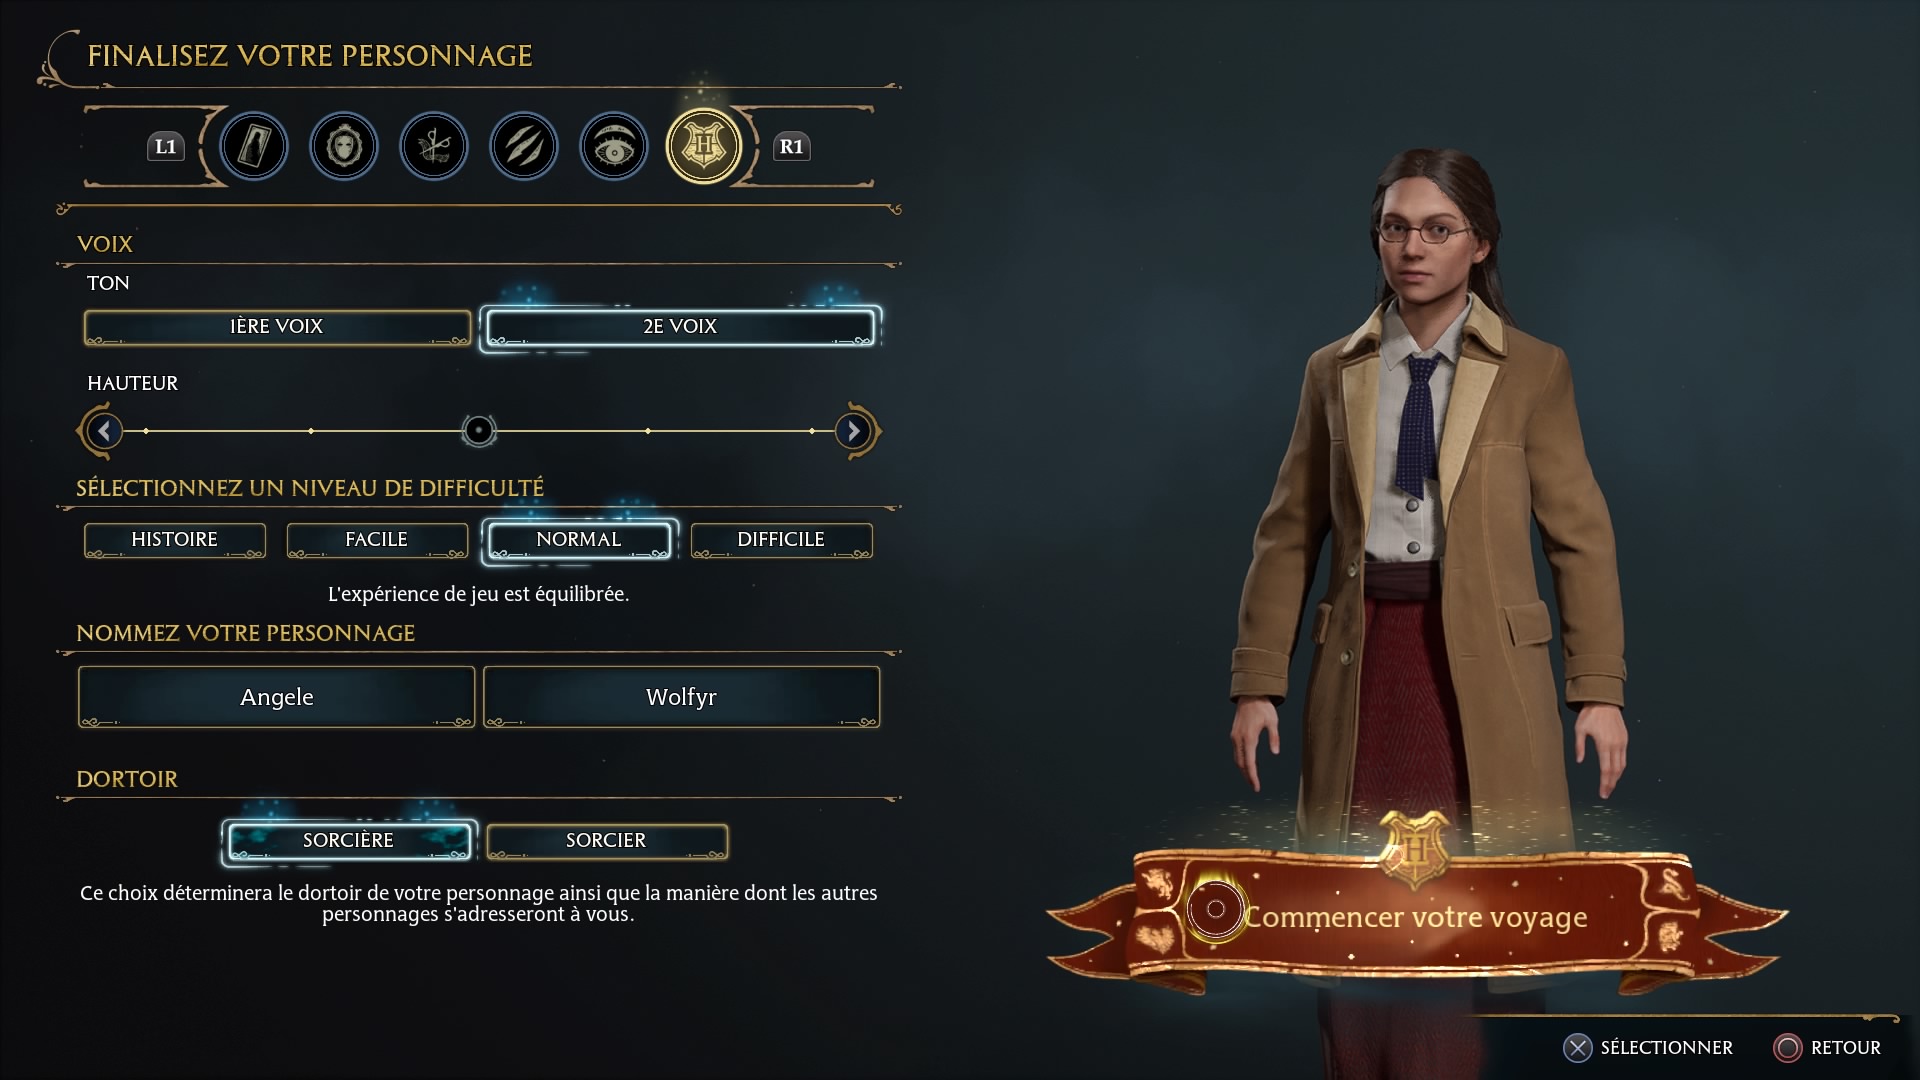This screenshot has width=1920, height=1080.
Task: Open the face mask customization tab
Action: [344, 147]
